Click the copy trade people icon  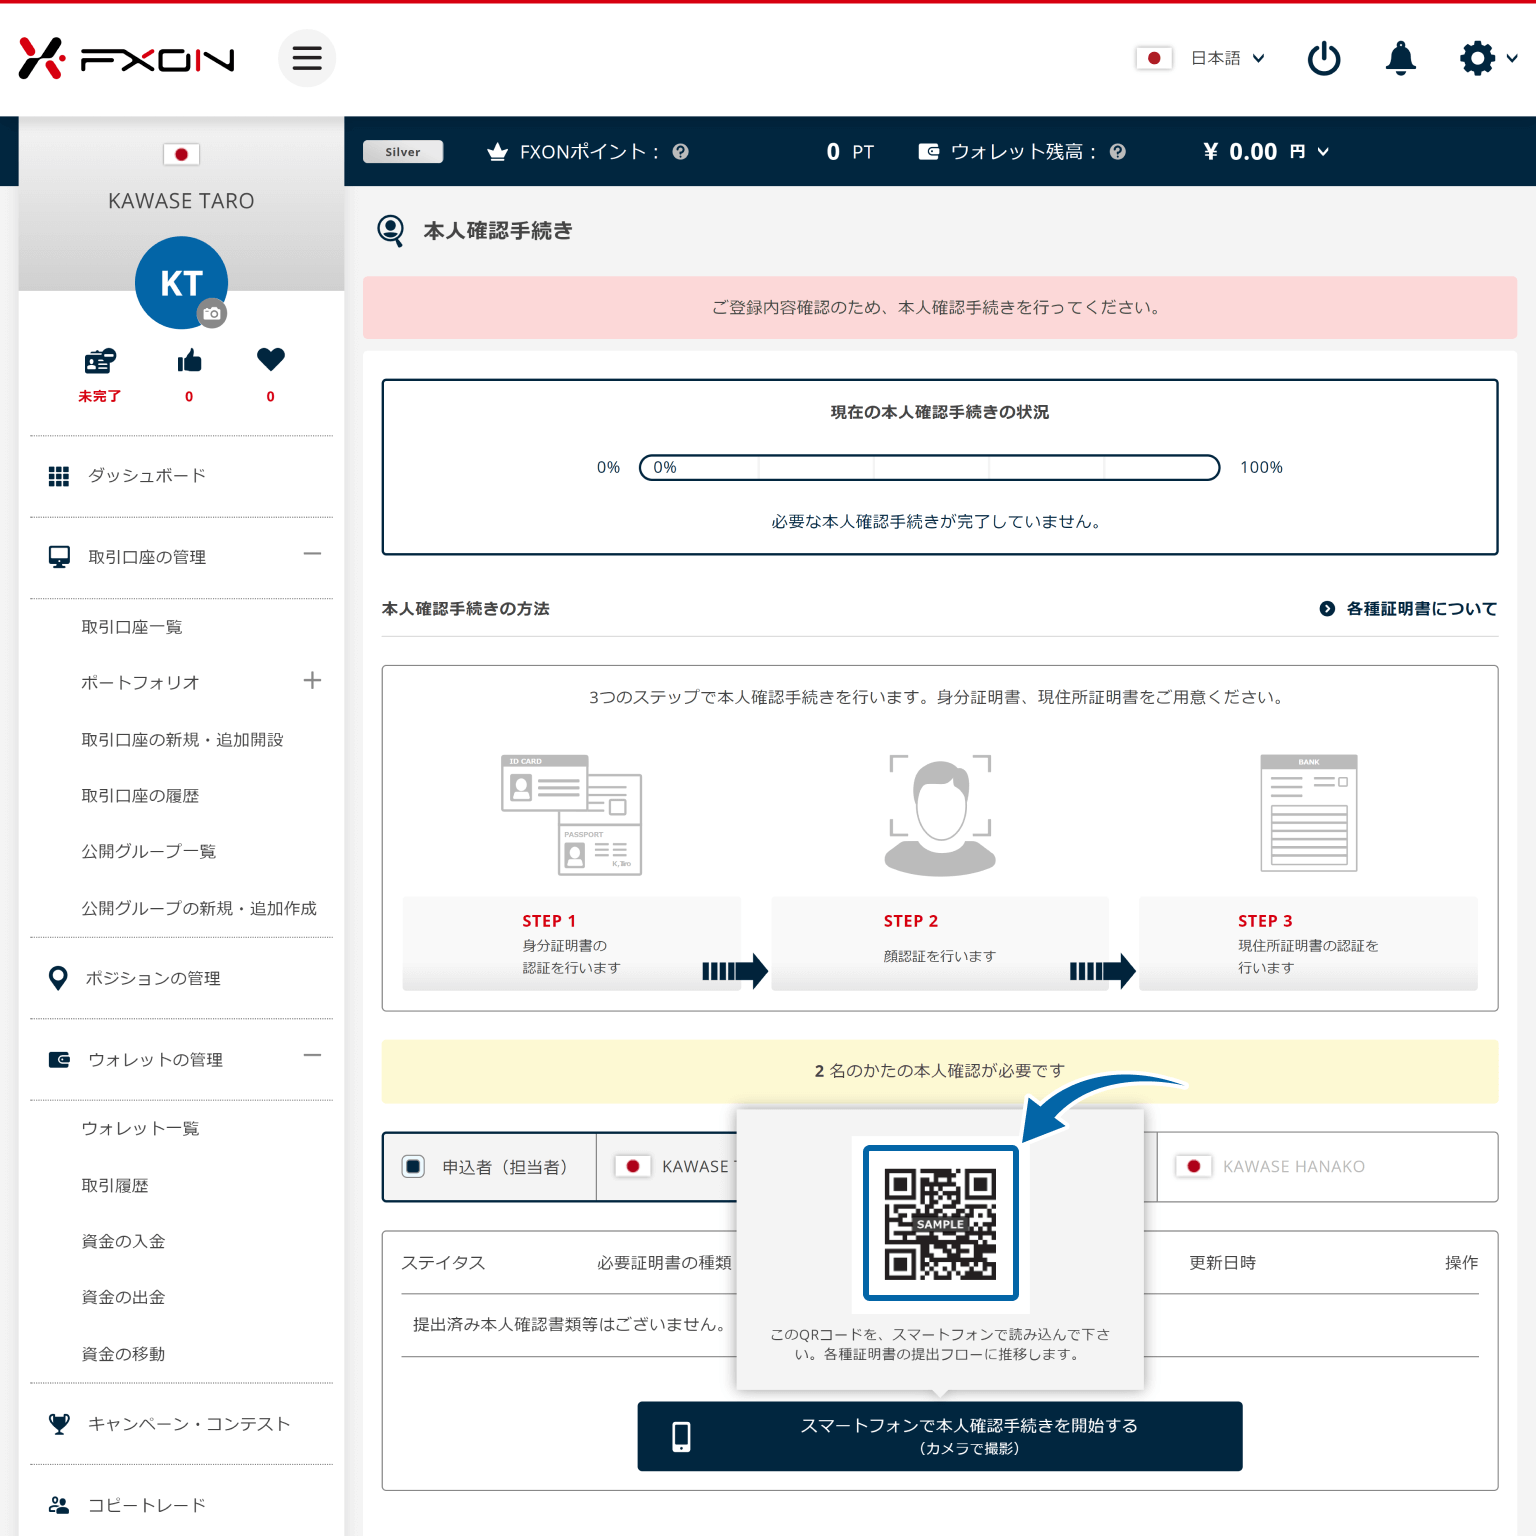click(60, 1505)
